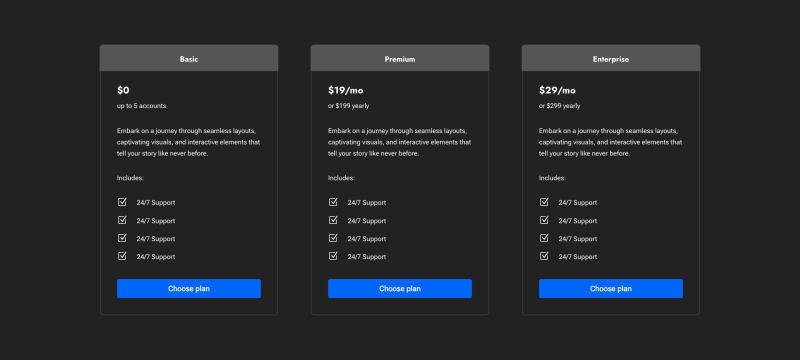Select the Premium plan header

(x=400, y=58)
